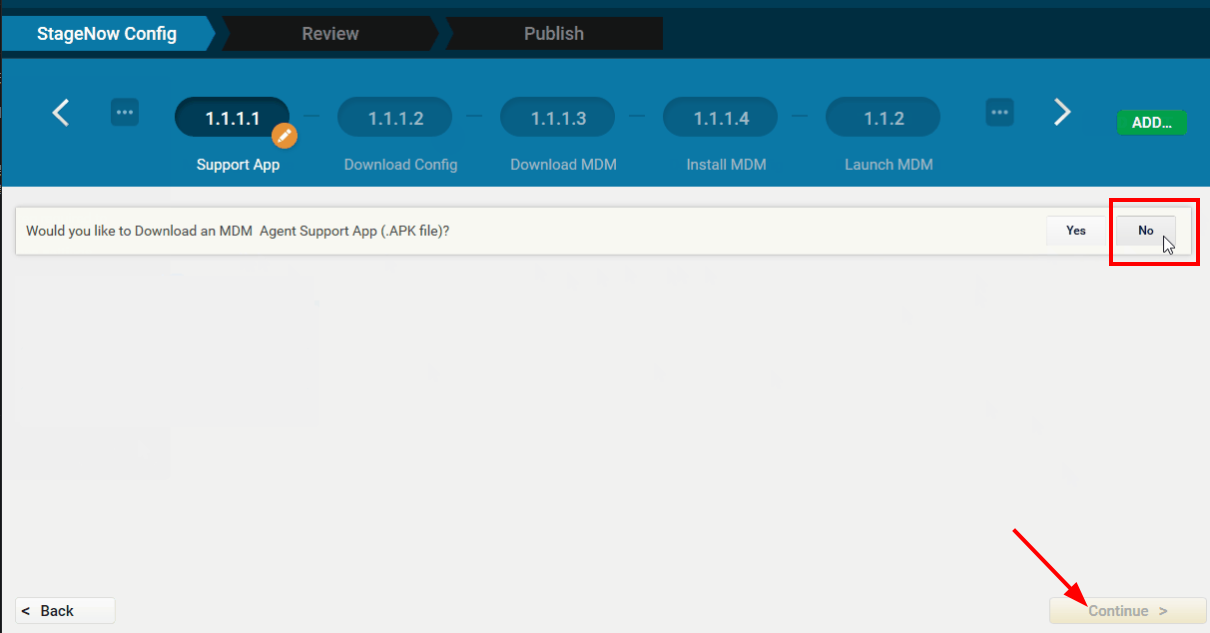Go to step 1.1.2 Launch MDM
Viewport: 1210px width, 633px height.
[x=883, y=118]
